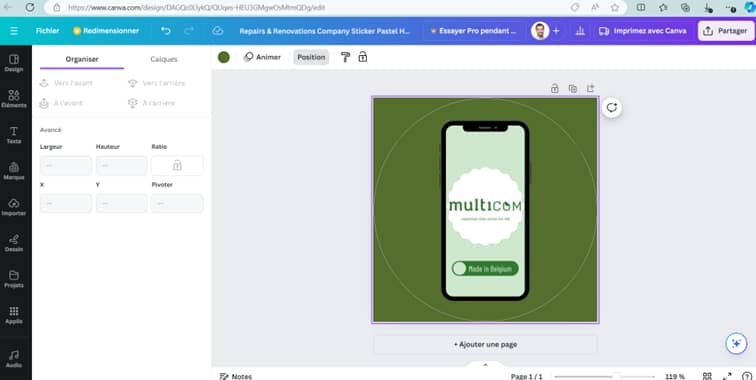Click À l'avant option

[x=61, y=103]
